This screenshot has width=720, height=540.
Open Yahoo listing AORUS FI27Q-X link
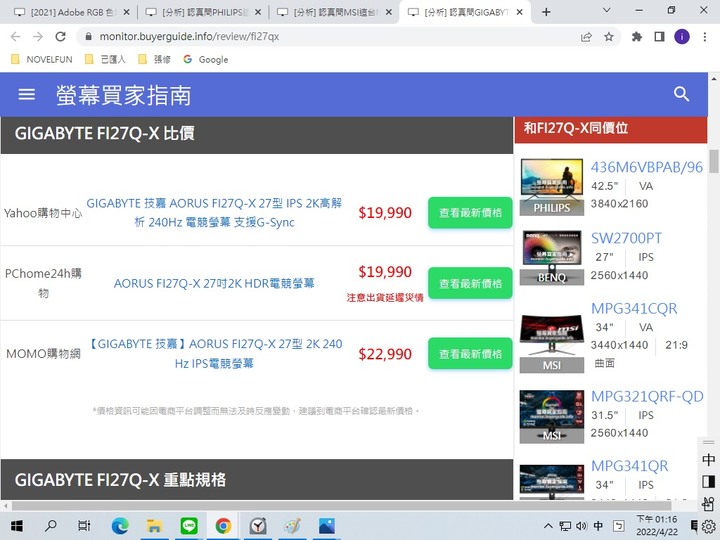[x=214, y=213]
